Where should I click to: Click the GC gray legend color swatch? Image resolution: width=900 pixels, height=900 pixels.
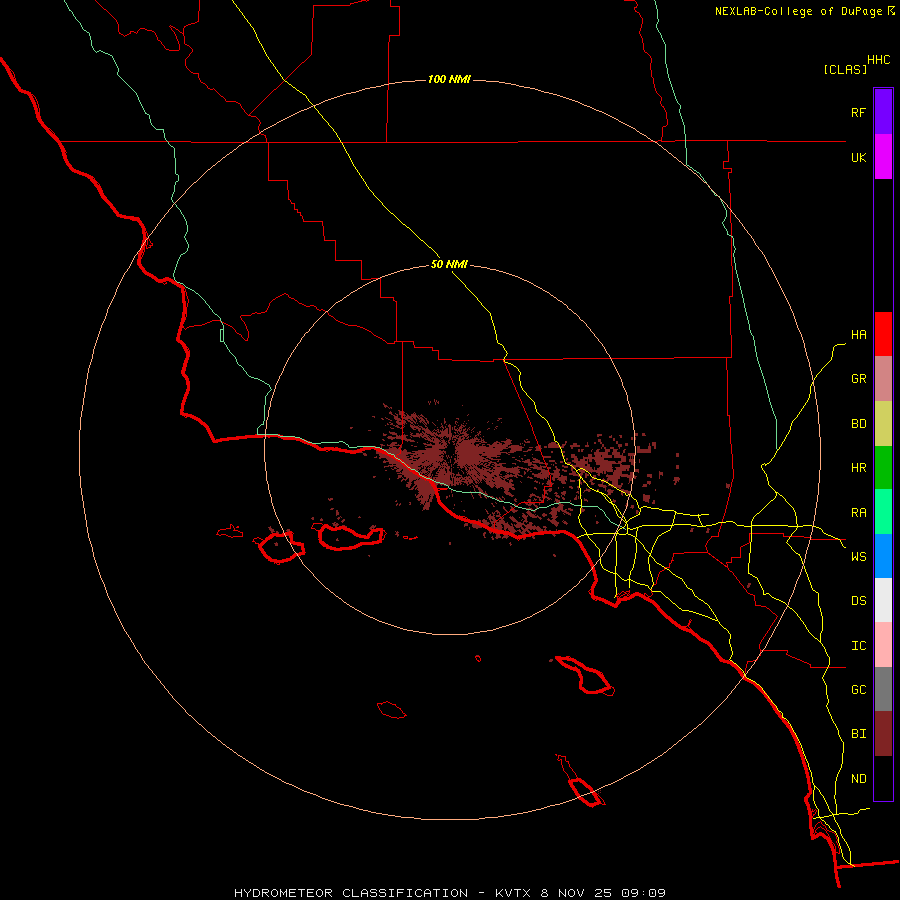883,689
